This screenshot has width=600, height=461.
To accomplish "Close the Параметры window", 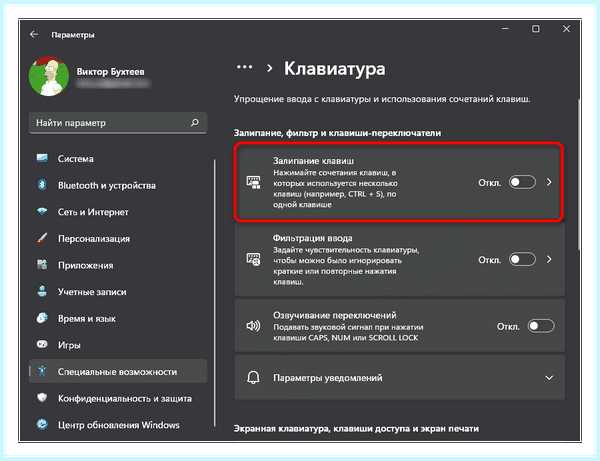I will [x=566, y=29].
